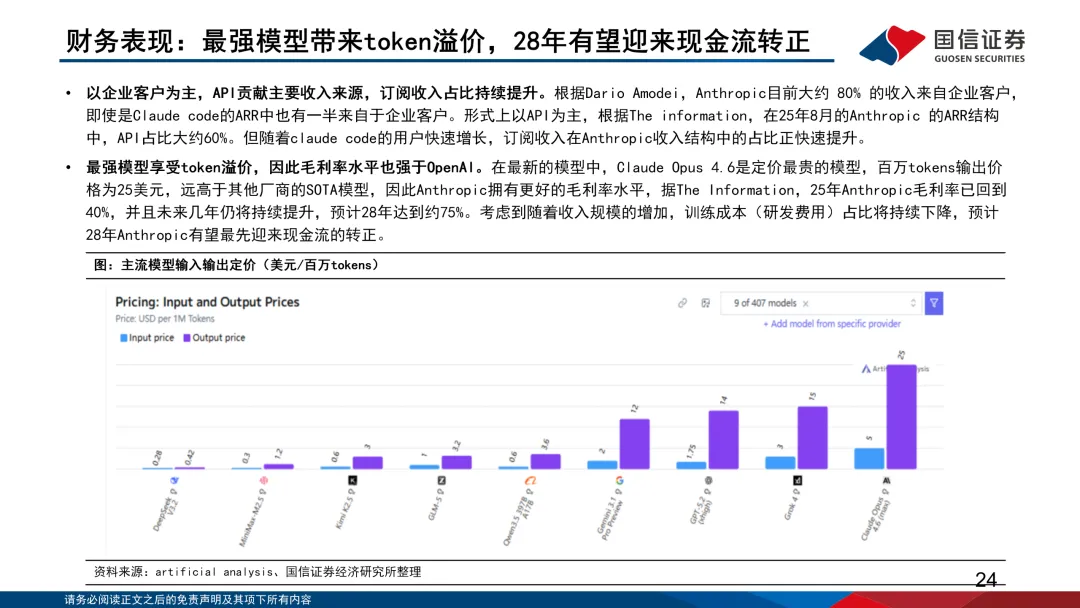The image size is (1080, 608).
Task: Click the source line 资料来源：artificial analysis
Action: coord(257,572)
